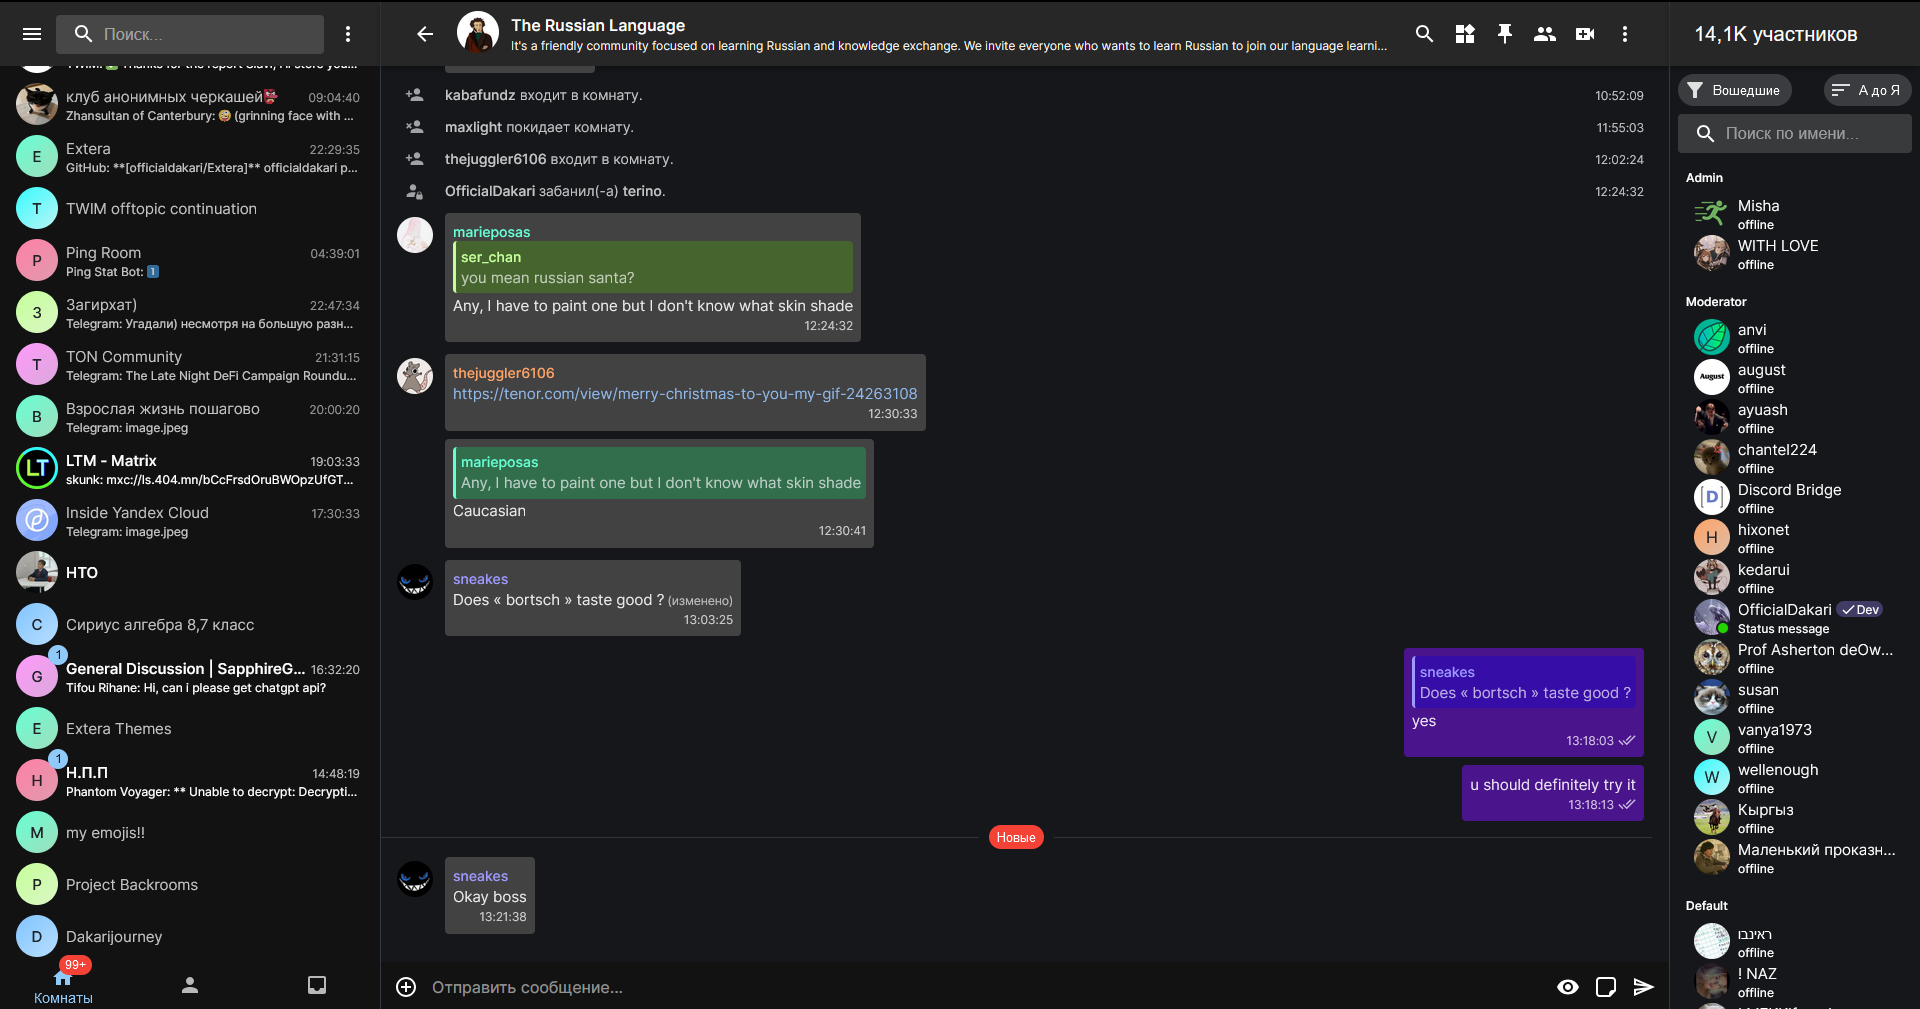Toggle the eye icon in the message bar

pos(1568,987)
